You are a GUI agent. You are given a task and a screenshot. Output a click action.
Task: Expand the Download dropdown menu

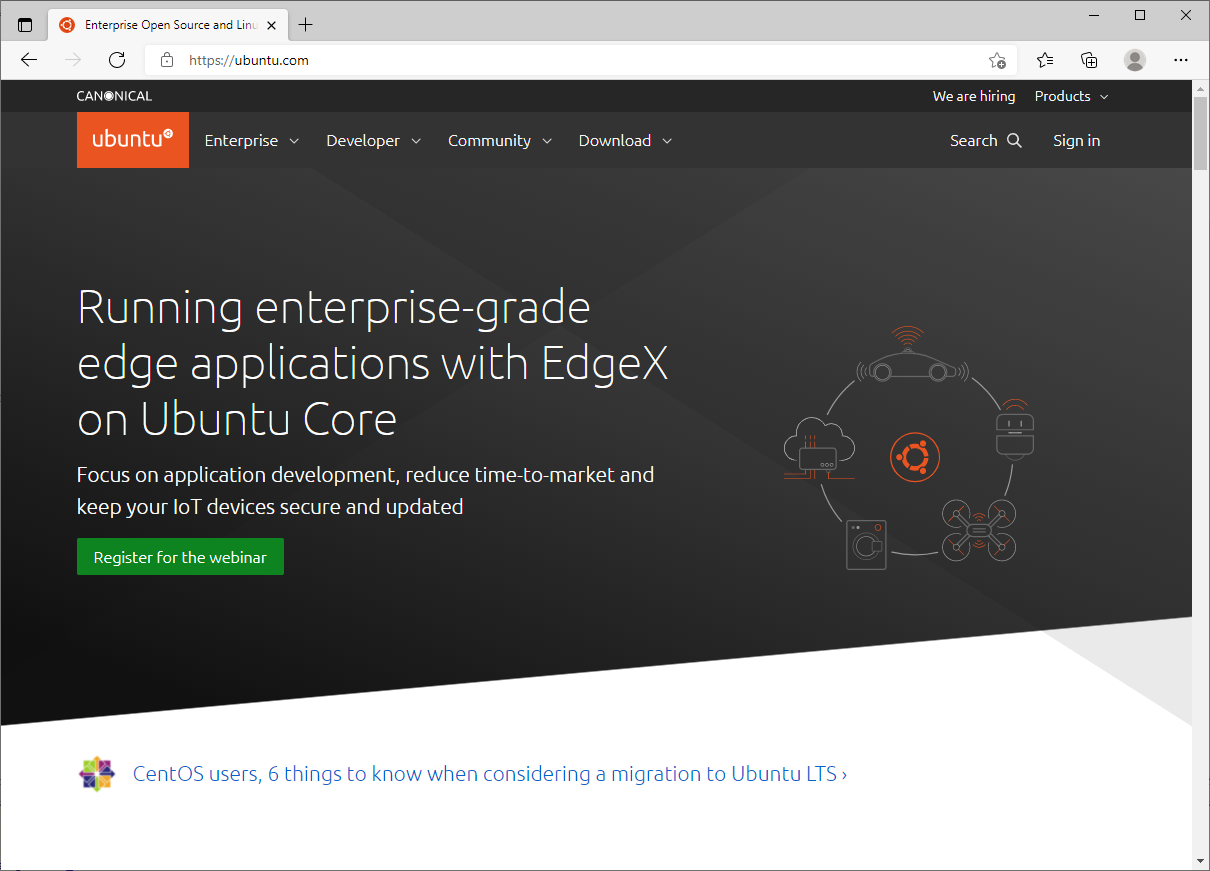click(x=625, y=140)
